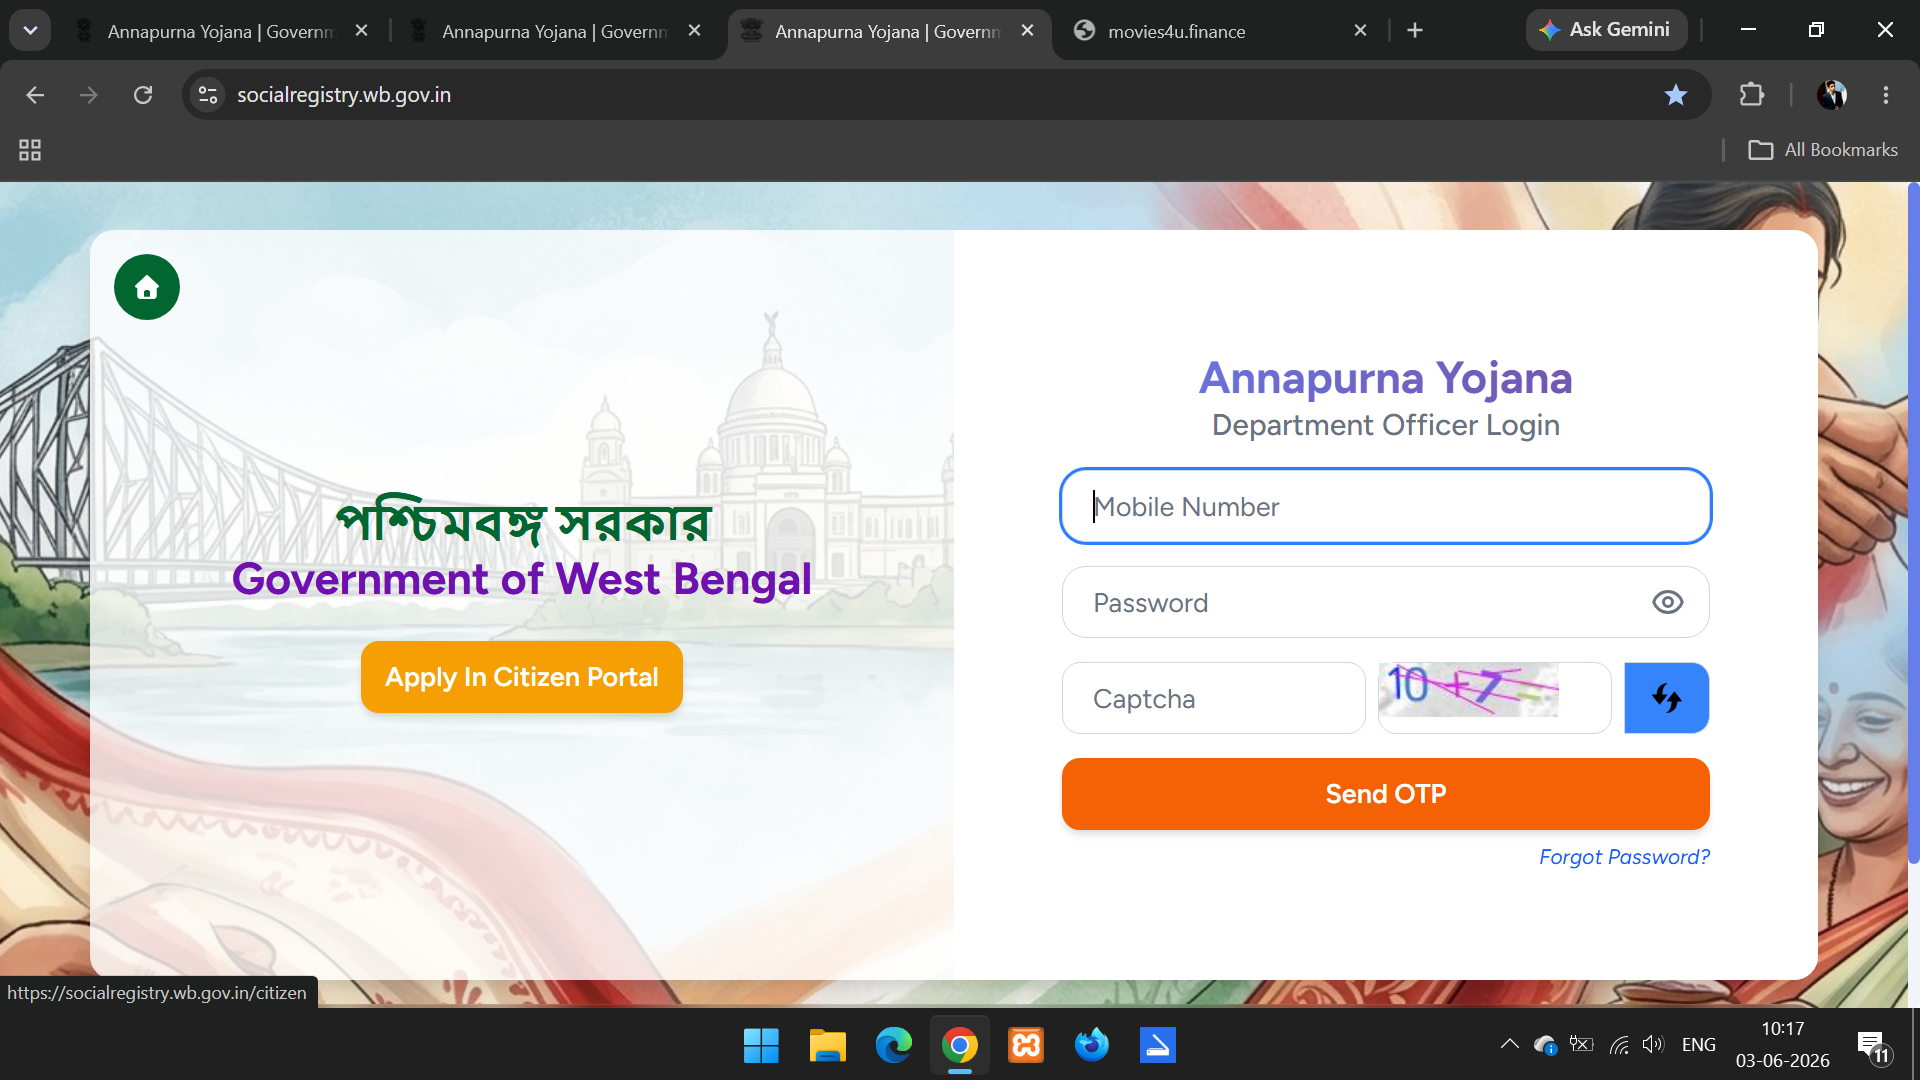Toggle password visibility eye icon

pyautogui.click(x=1667, y=602)
